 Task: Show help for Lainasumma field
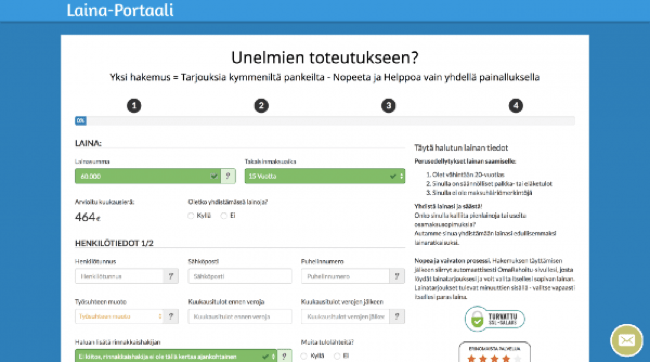click(228, 176)
